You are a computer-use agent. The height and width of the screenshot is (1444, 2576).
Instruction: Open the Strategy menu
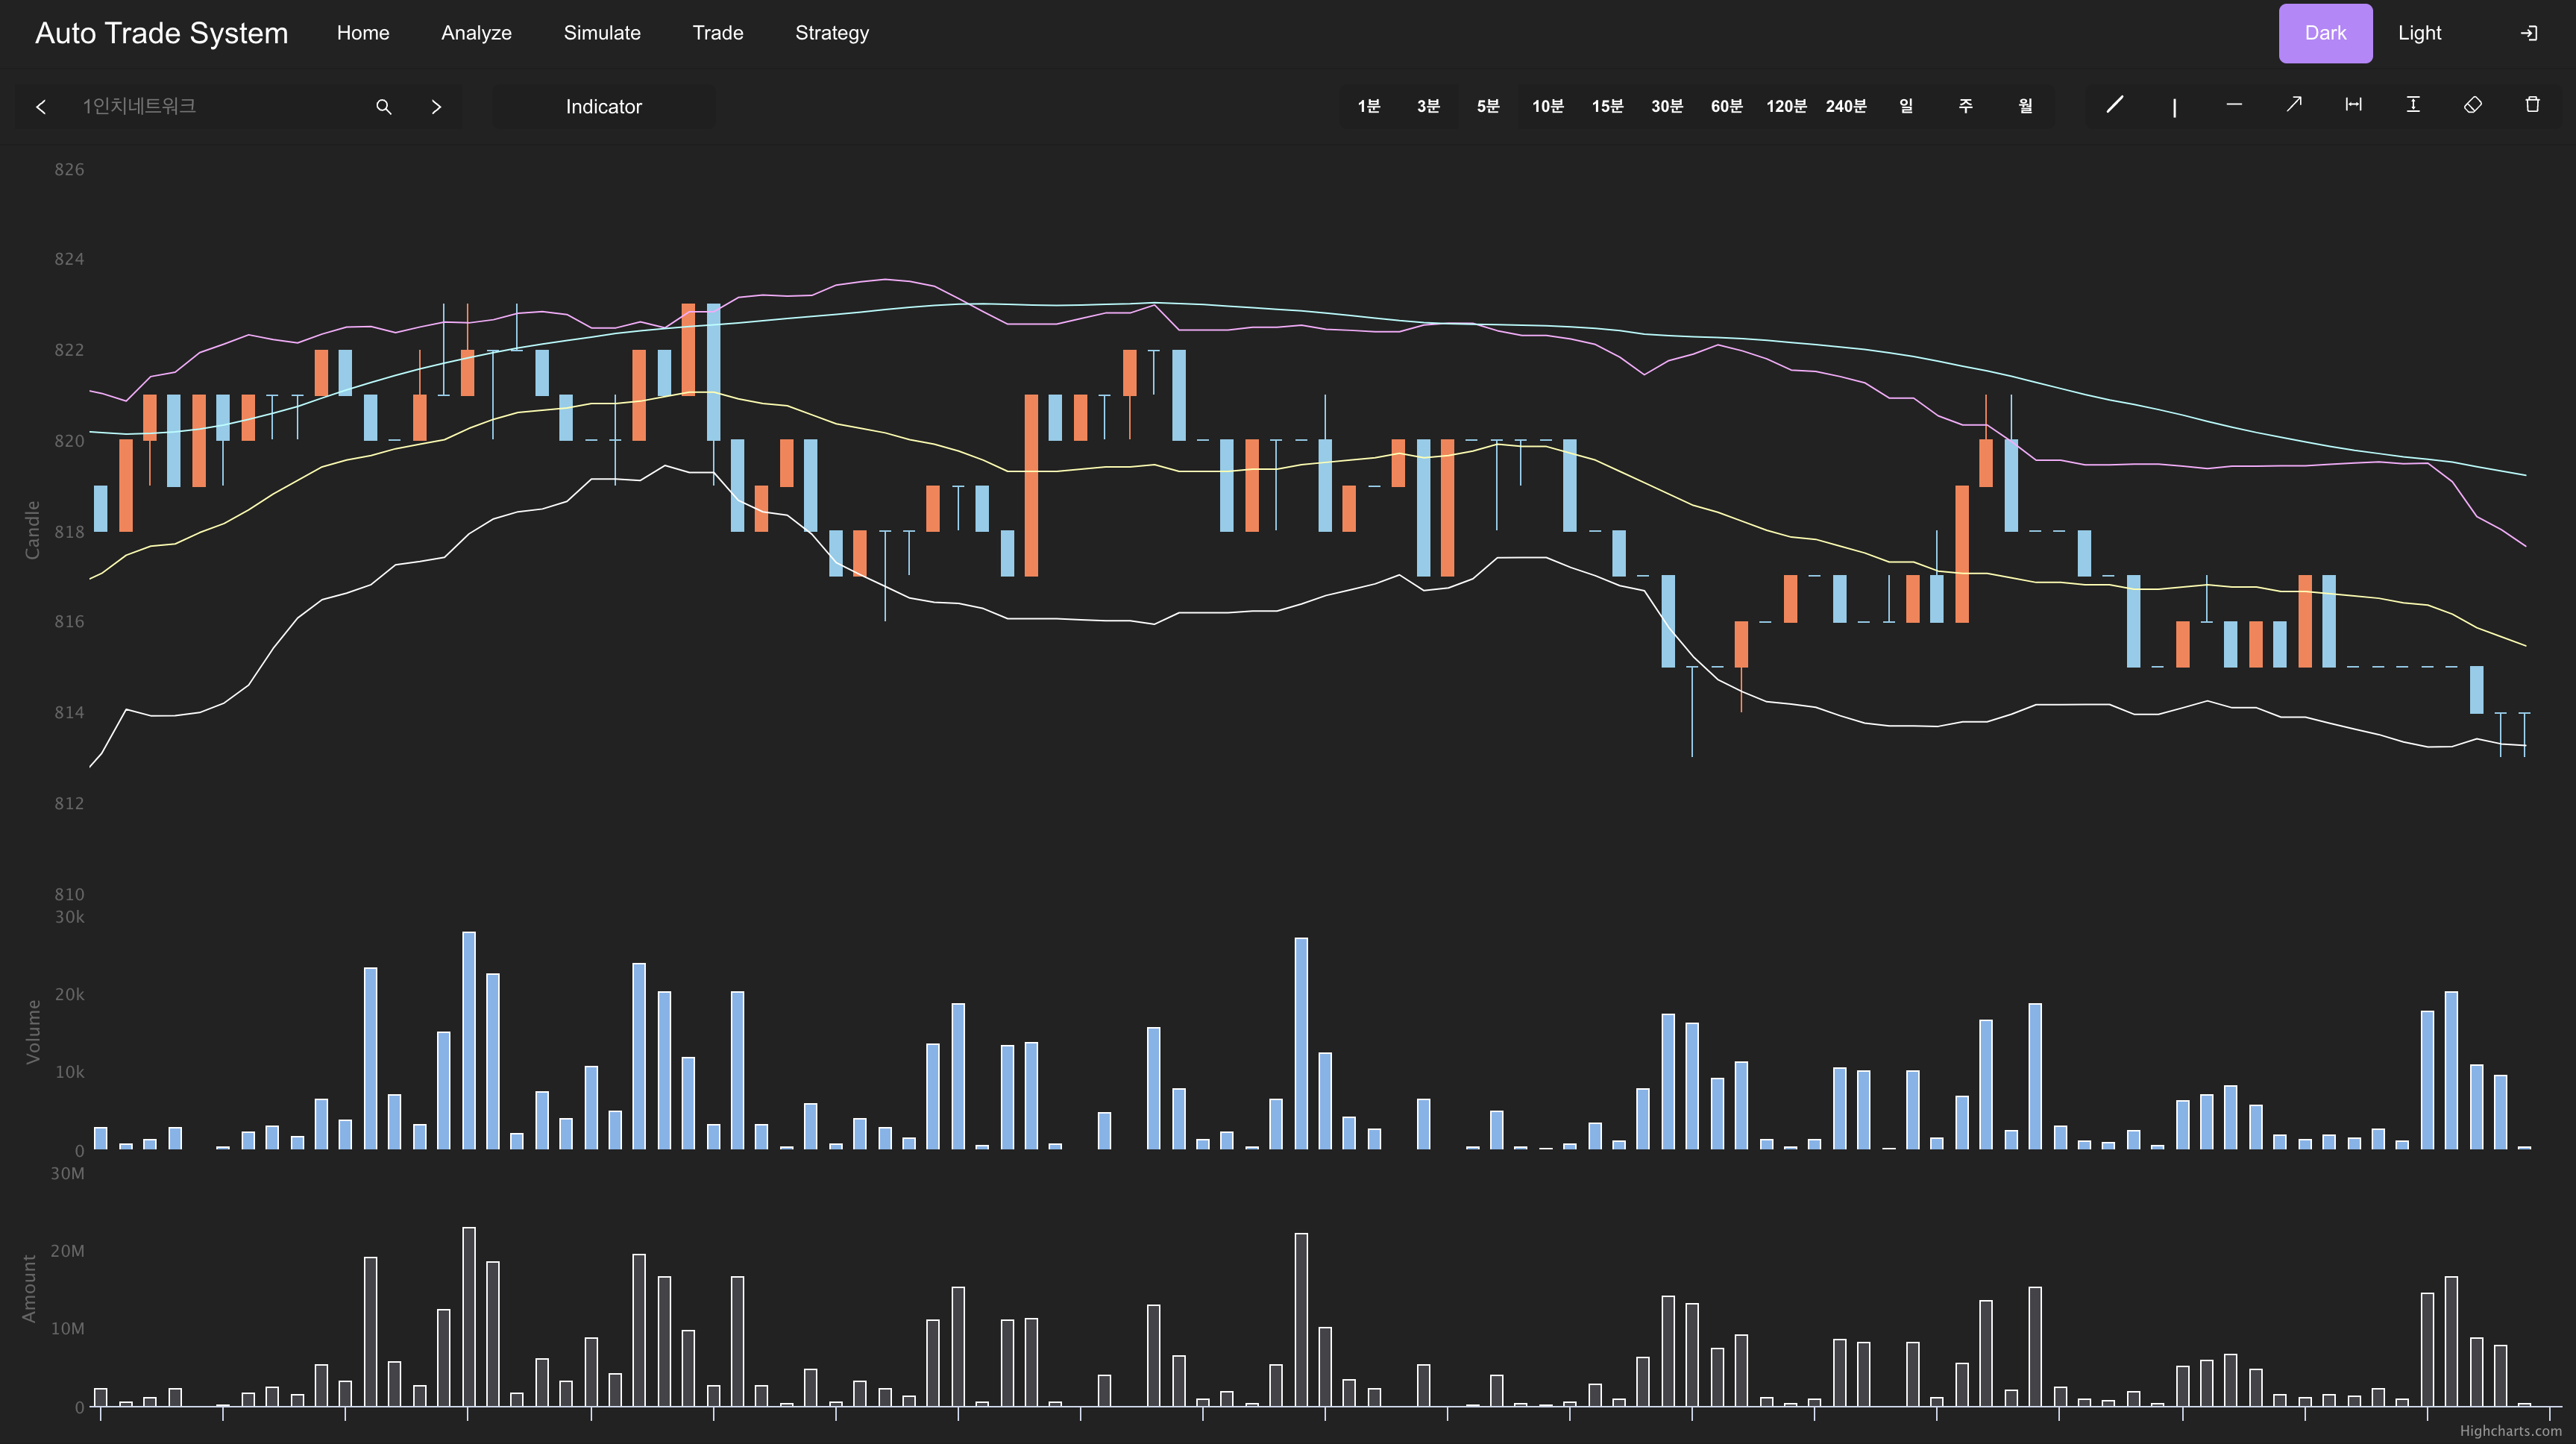tap(831, 33)
